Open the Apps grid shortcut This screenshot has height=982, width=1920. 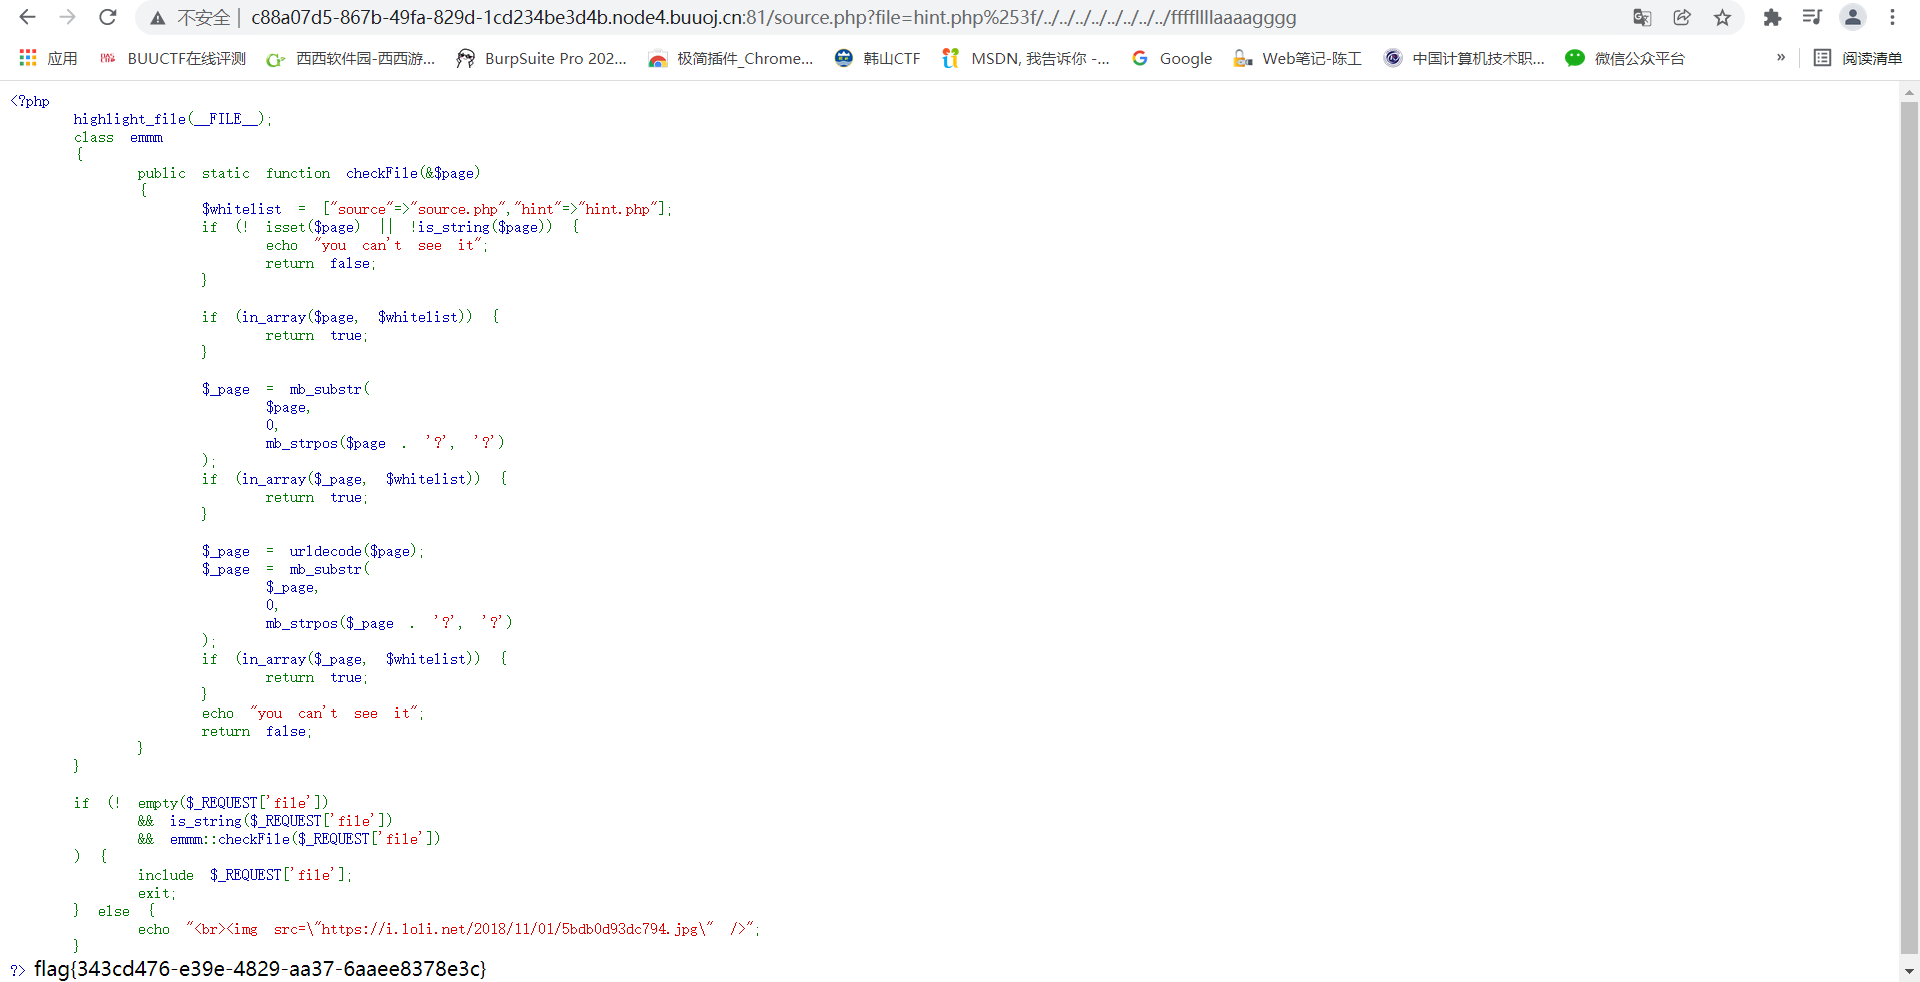(48, 58)
